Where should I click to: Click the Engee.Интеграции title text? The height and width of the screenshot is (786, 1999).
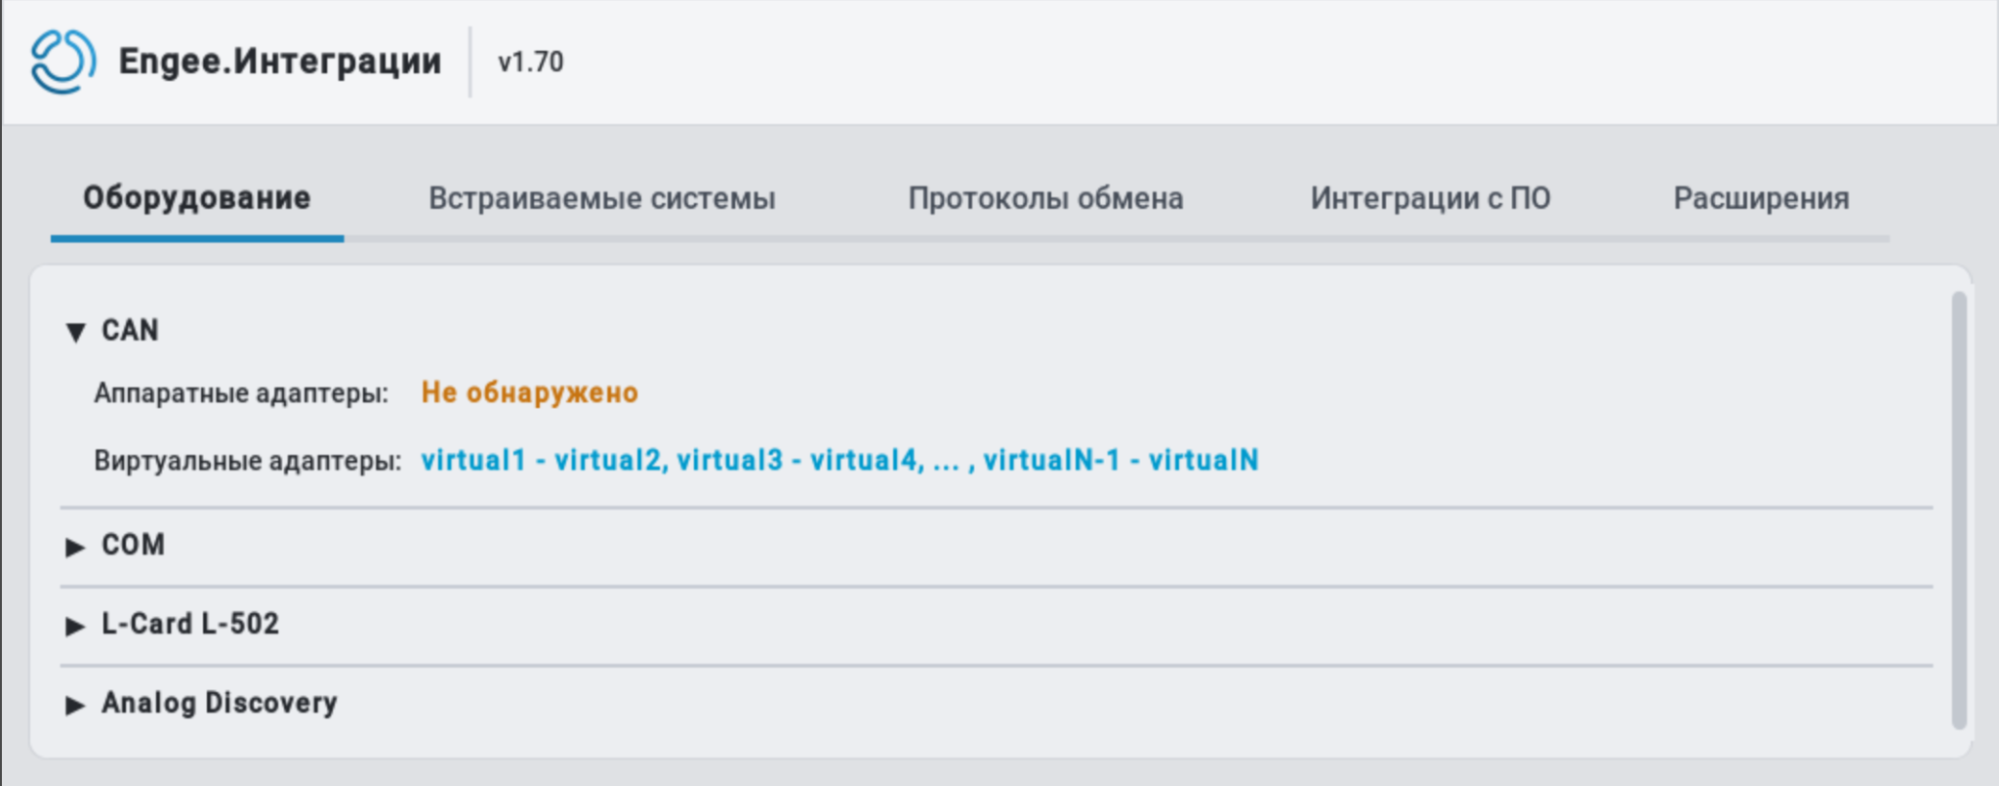[280, 61]
